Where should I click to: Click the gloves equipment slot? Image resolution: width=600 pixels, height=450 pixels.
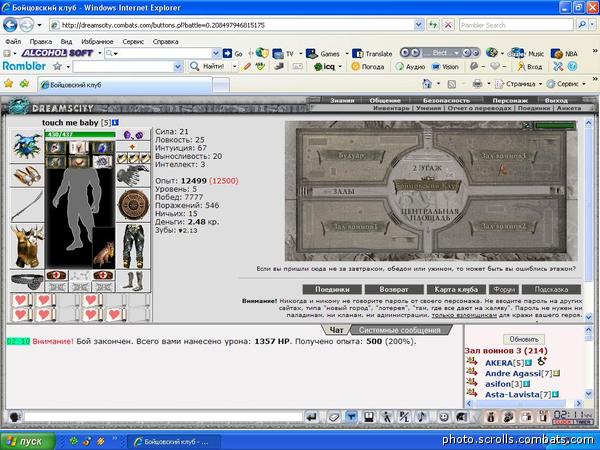[x=133, y=176]
